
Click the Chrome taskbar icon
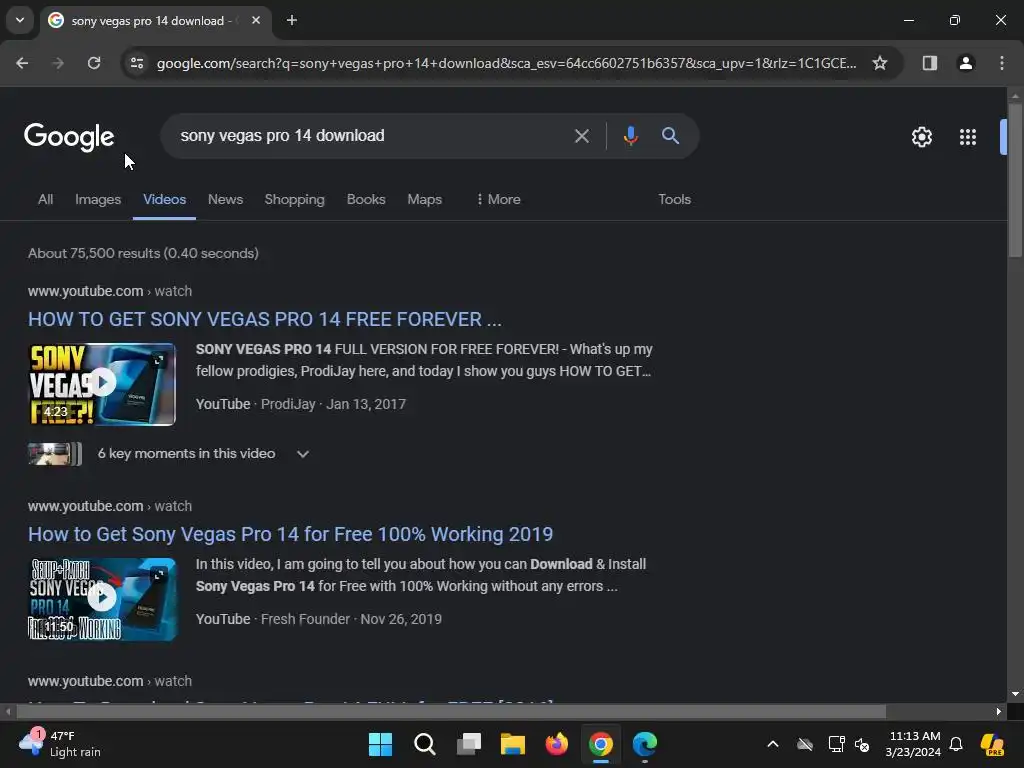point(601,744)
